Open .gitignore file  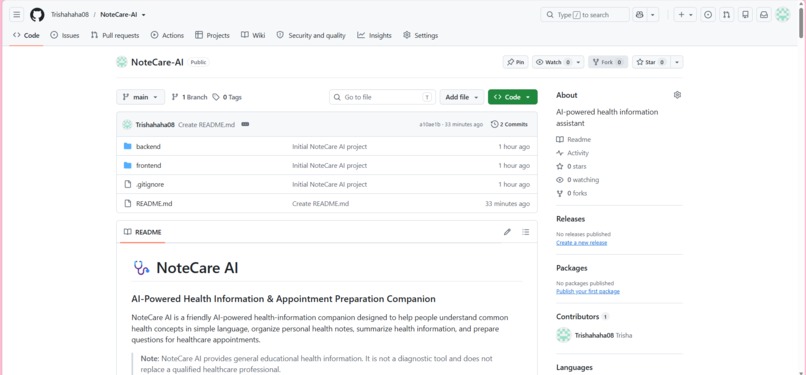click(150, 184)
